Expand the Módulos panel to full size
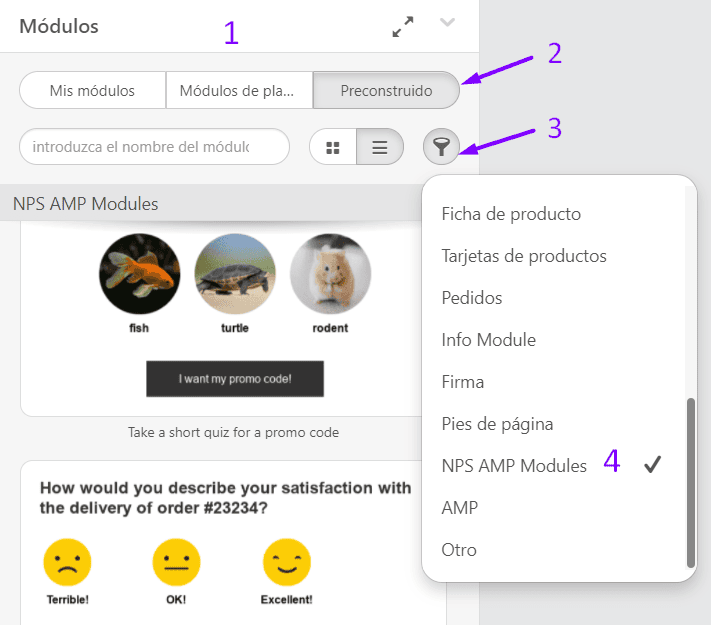Image resolution: width=711 pixels, height=625 pixels. pos(403,27)
